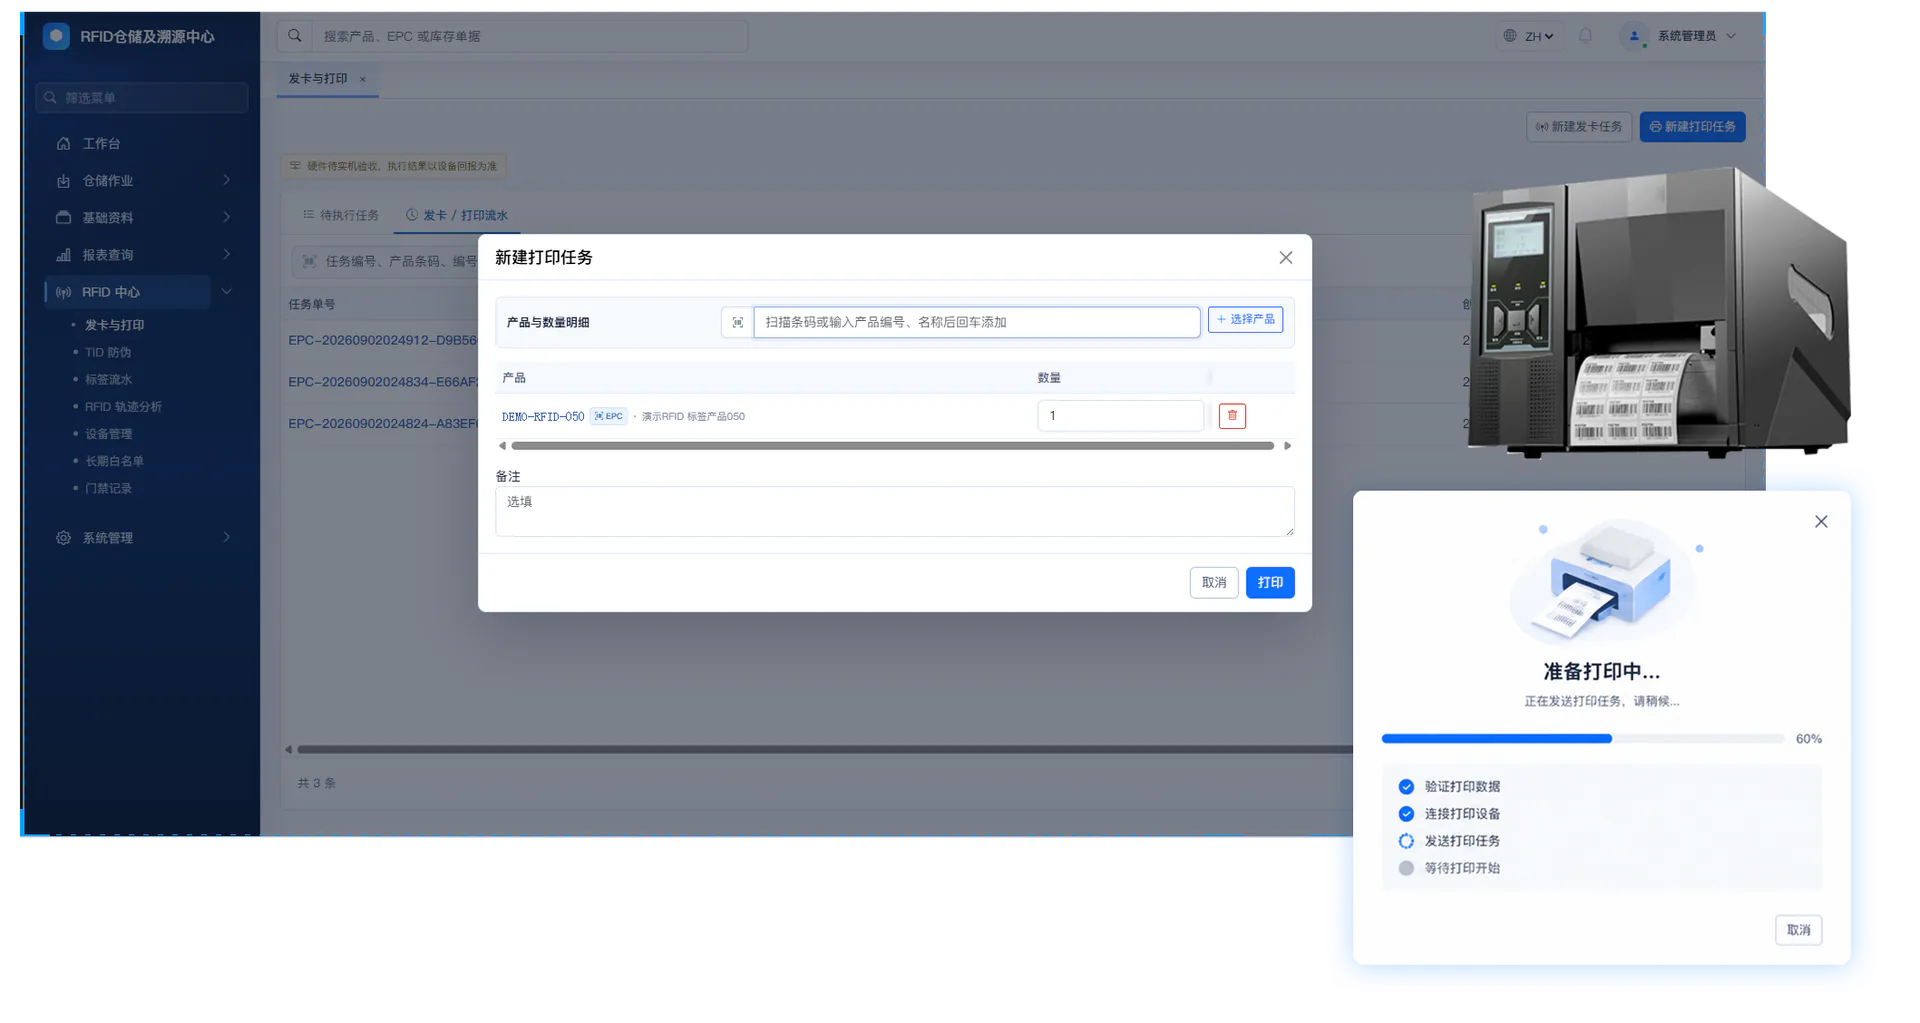The image size is (1920, 1023).
Task: Click the DEMO-RFID-050 product link
Action: [543, 417]
